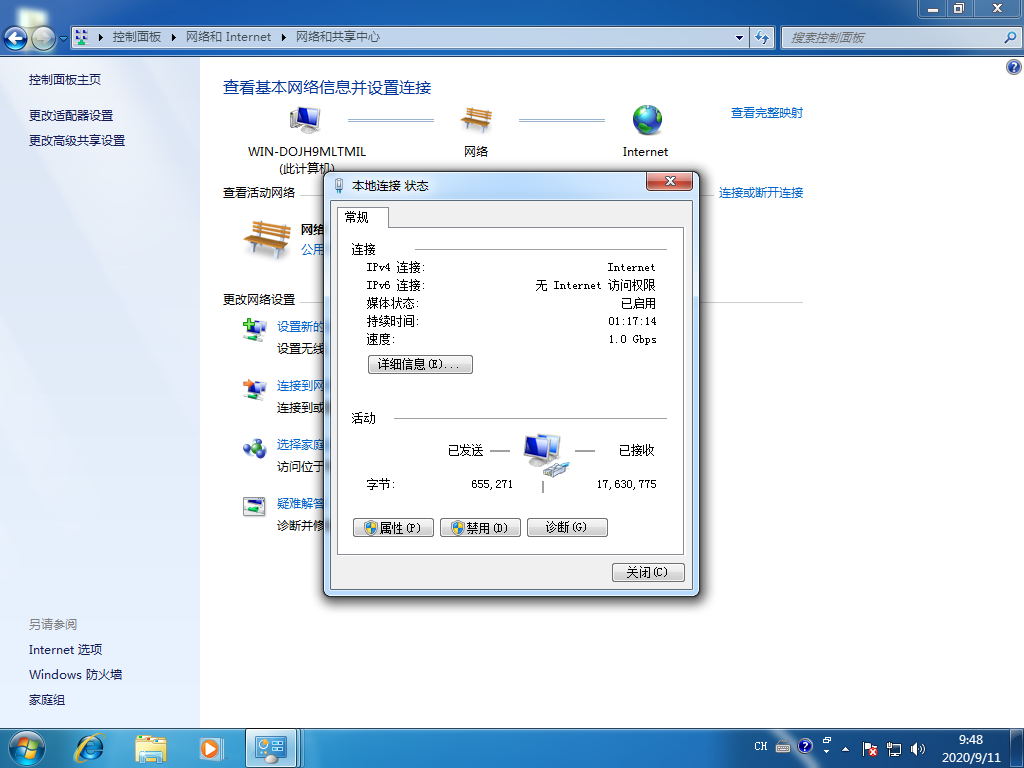Open the recent pages dropdown arrow

tap(63, 38)
